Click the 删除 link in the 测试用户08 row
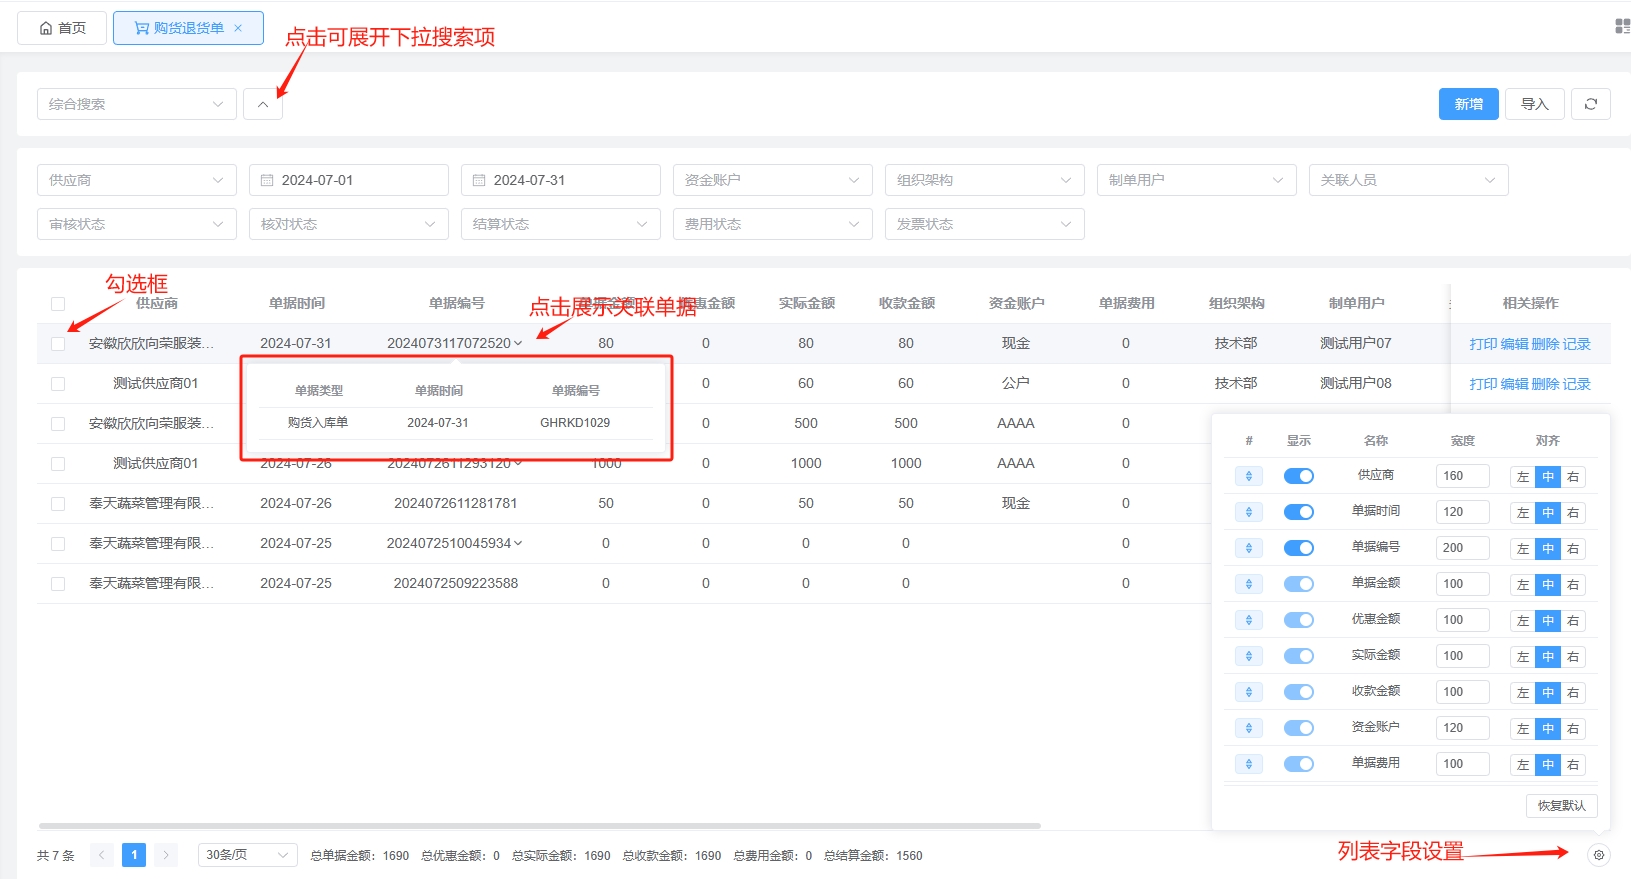Image resolution: width=1631 pixels, height=879 pixels. pyautogui.click(x=1545, y=384)
